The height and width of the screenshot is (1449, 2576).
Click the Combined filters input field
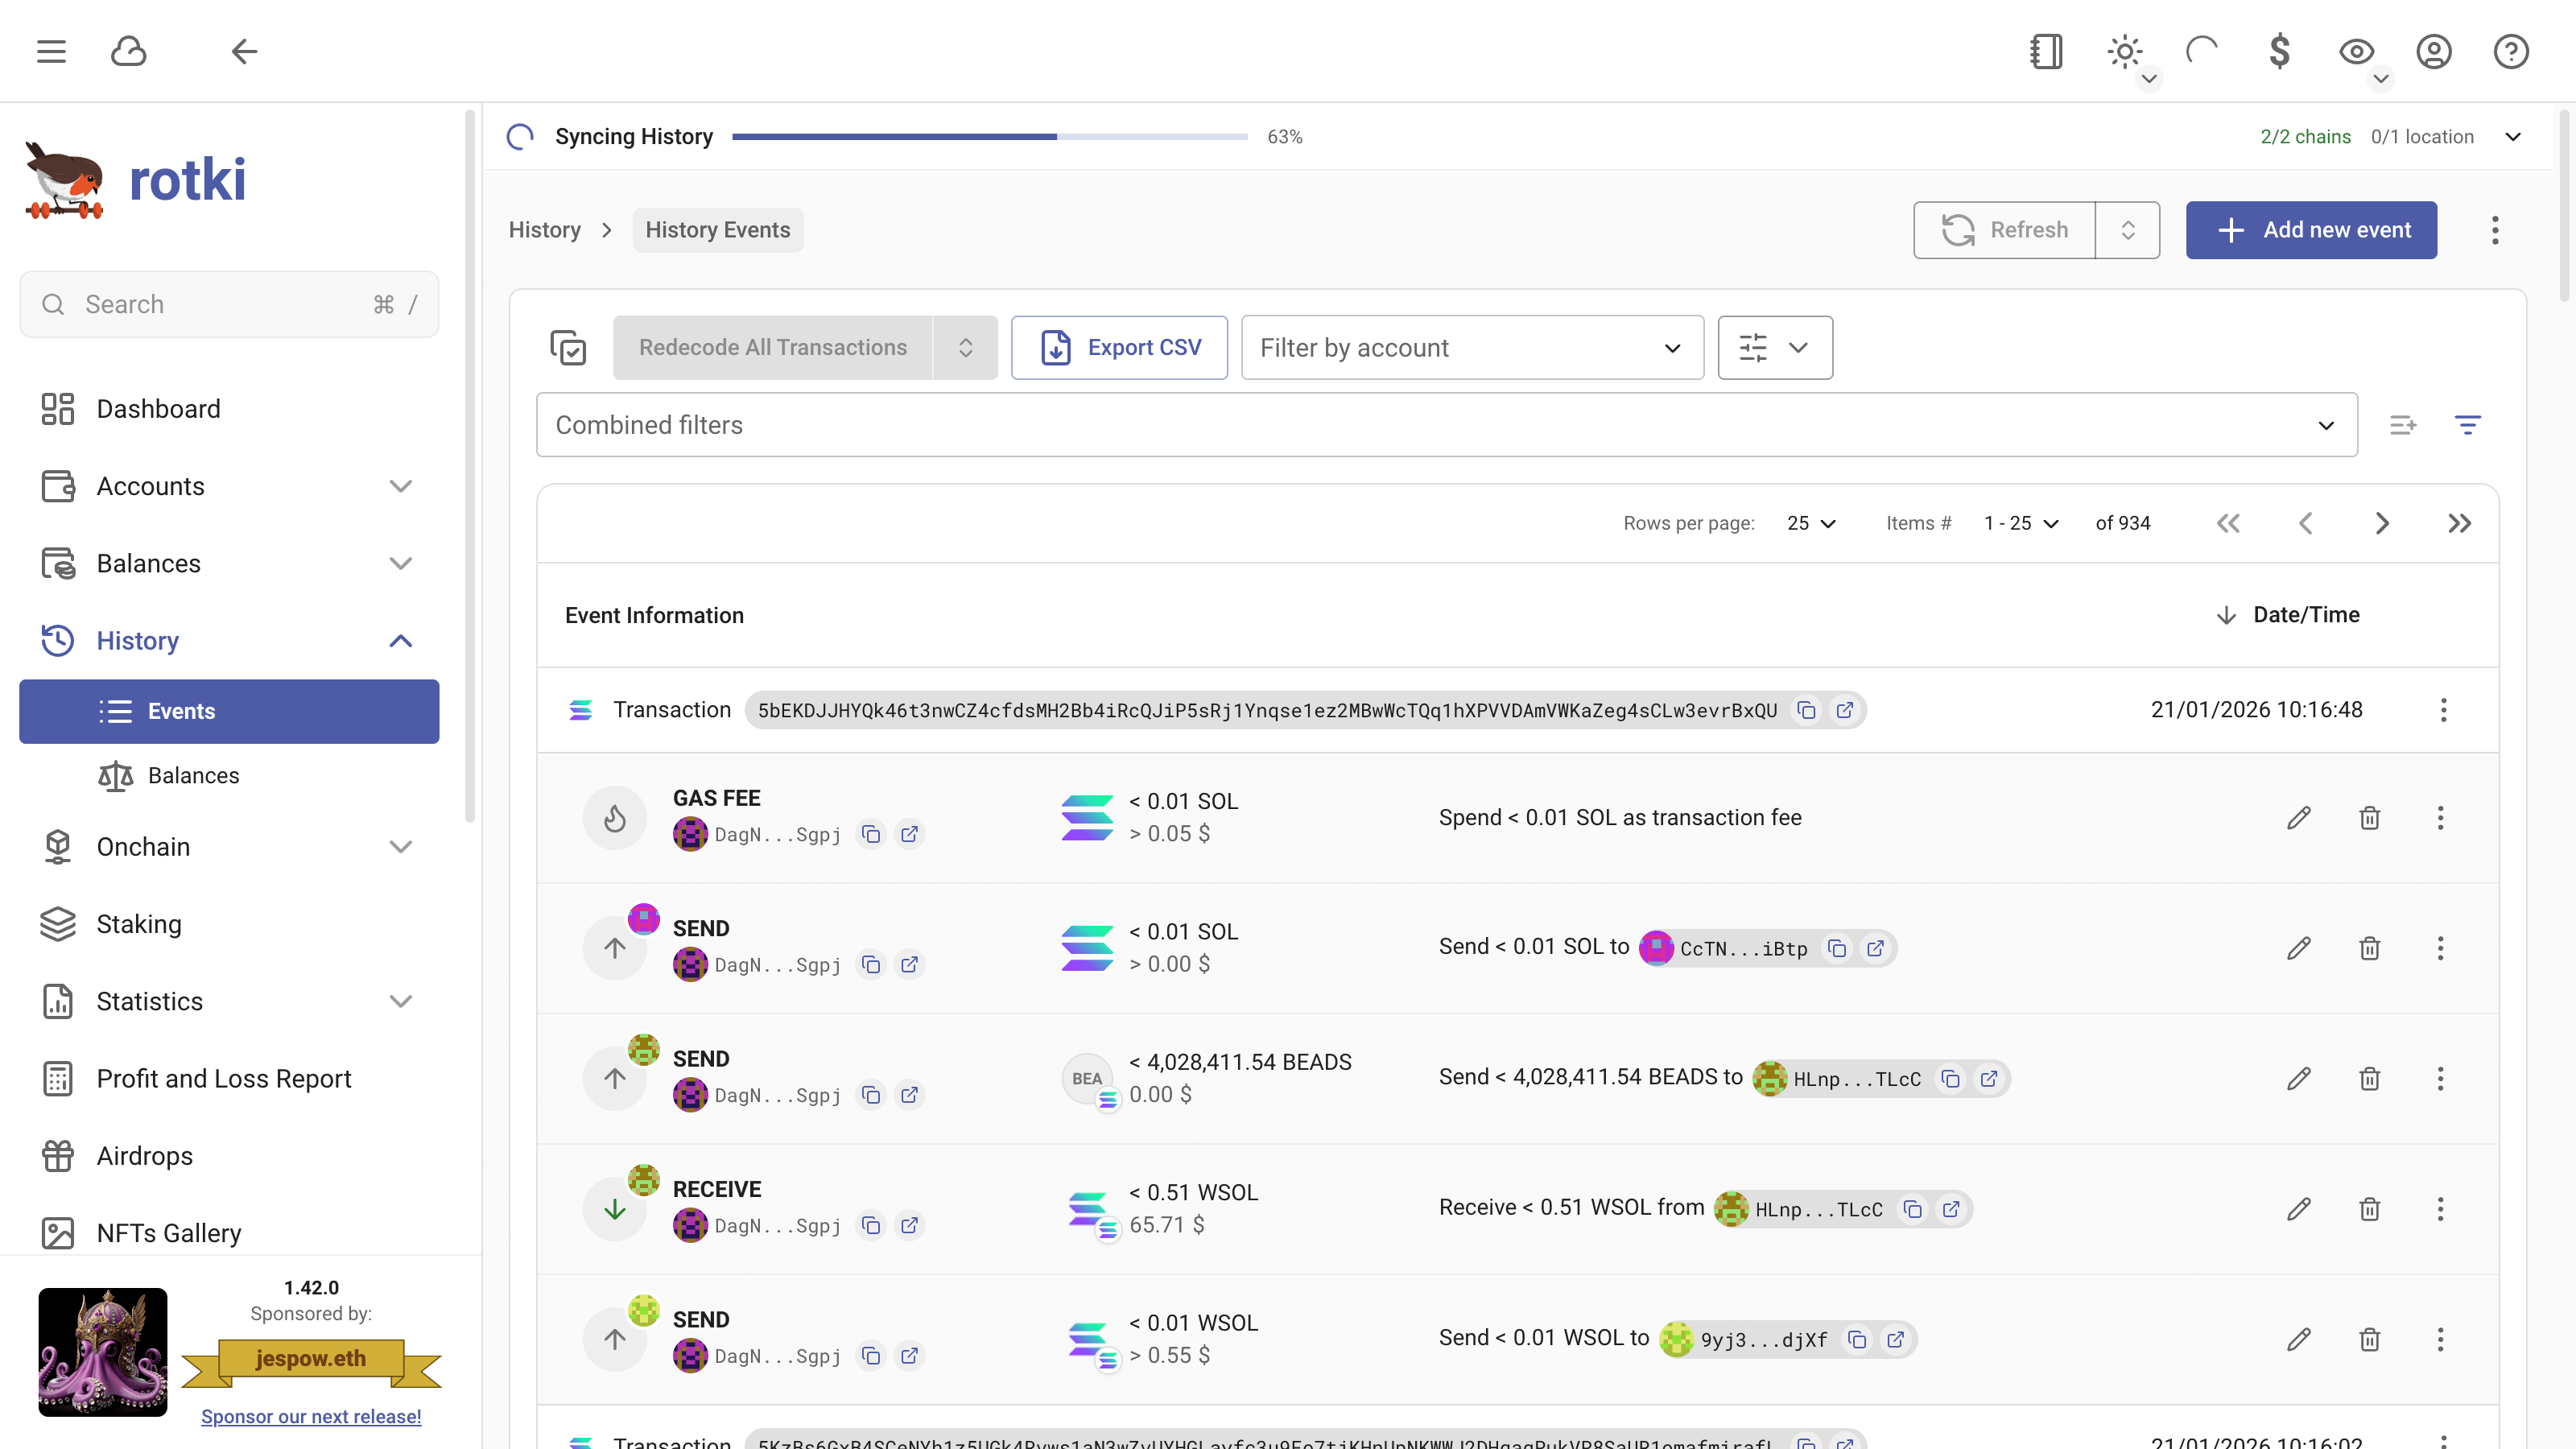click(1446, 425)
